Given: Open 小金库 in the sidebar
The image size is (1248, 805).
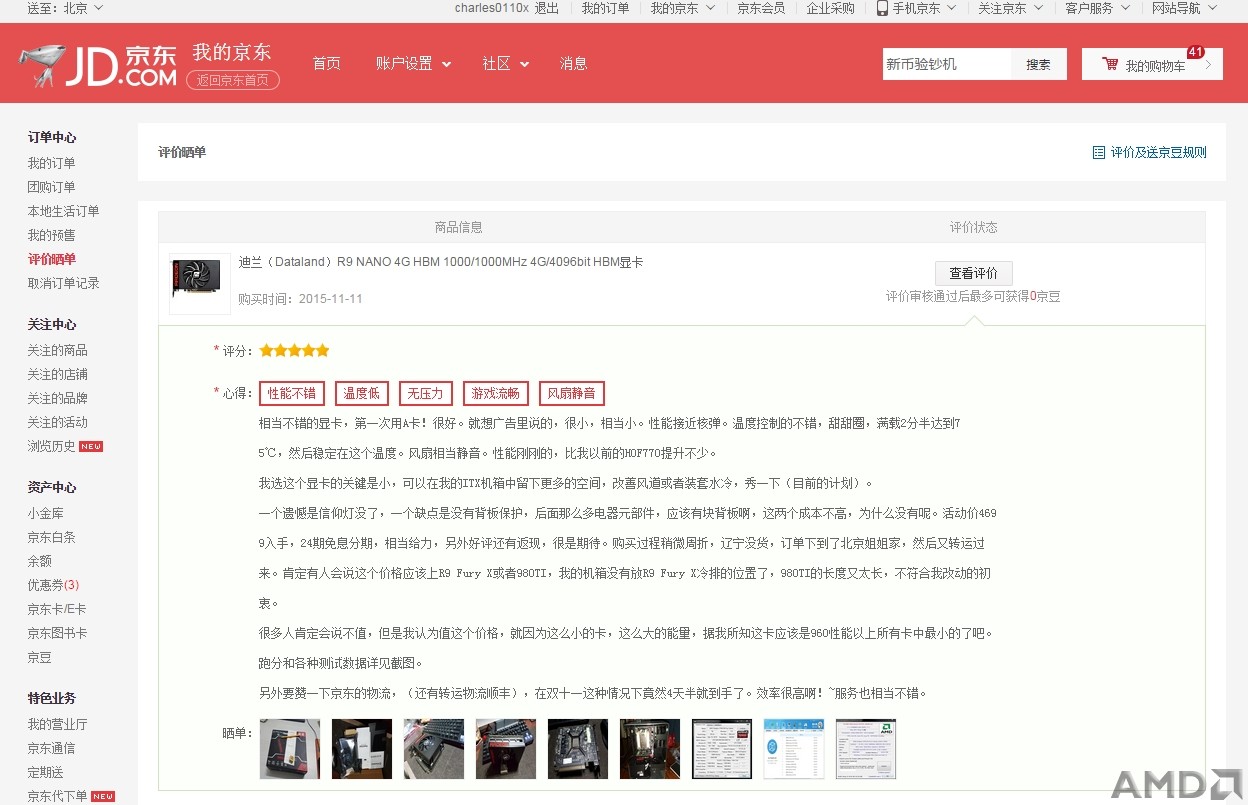Looking at the screenshot, I should (45, 513).
